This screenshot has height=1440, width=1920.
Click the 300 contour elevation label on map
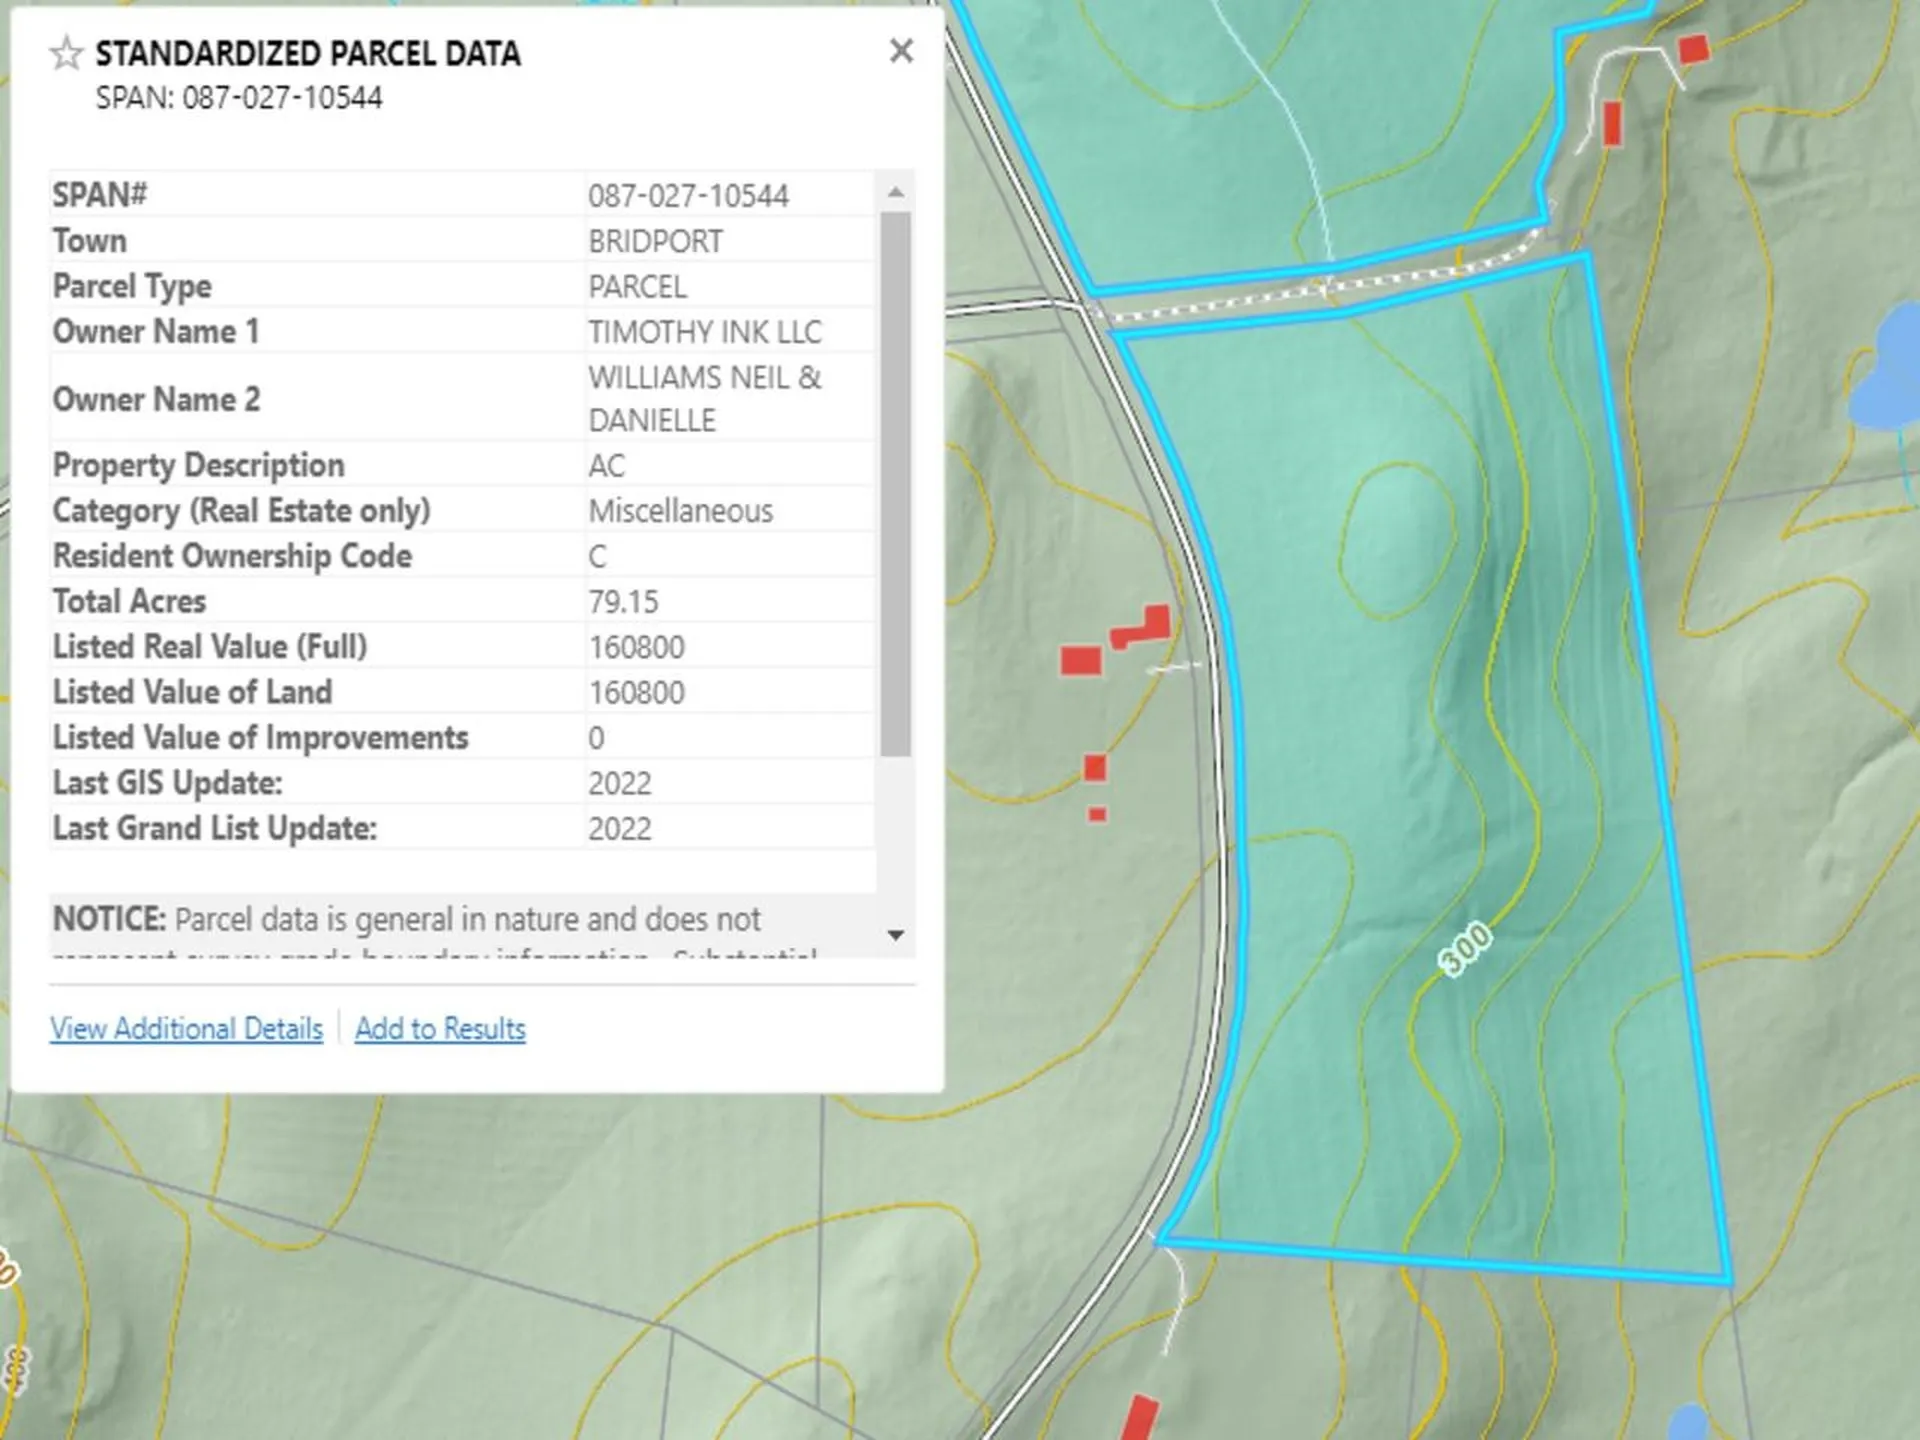(x=1465, y=948)
